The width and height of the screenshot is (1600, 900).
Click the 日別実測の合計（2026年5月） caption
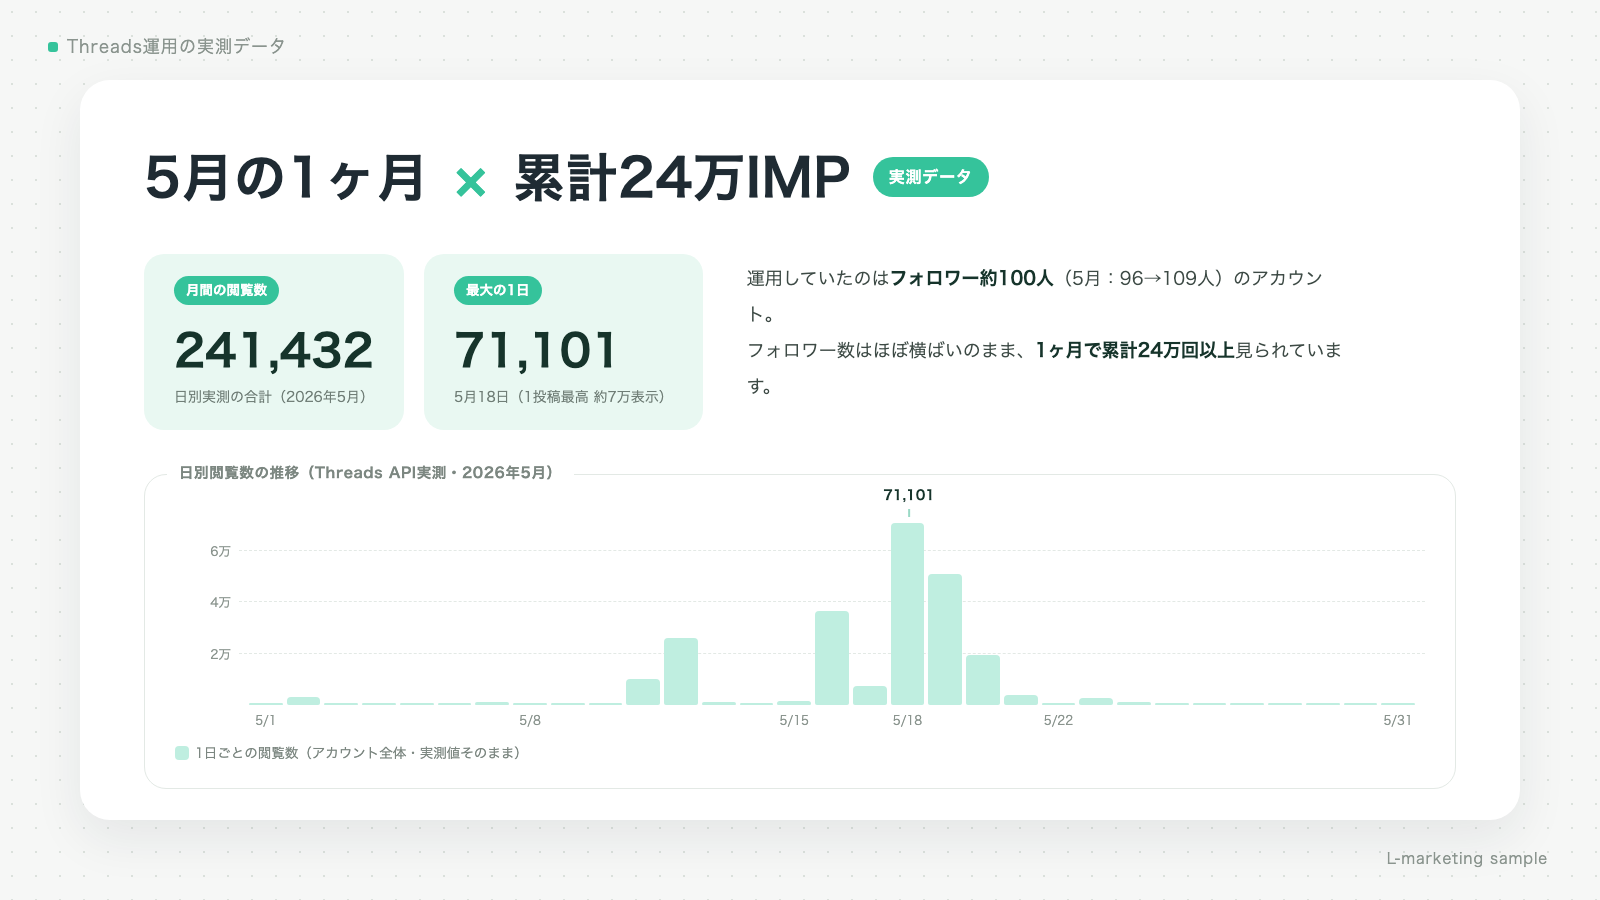pos(273,397)
